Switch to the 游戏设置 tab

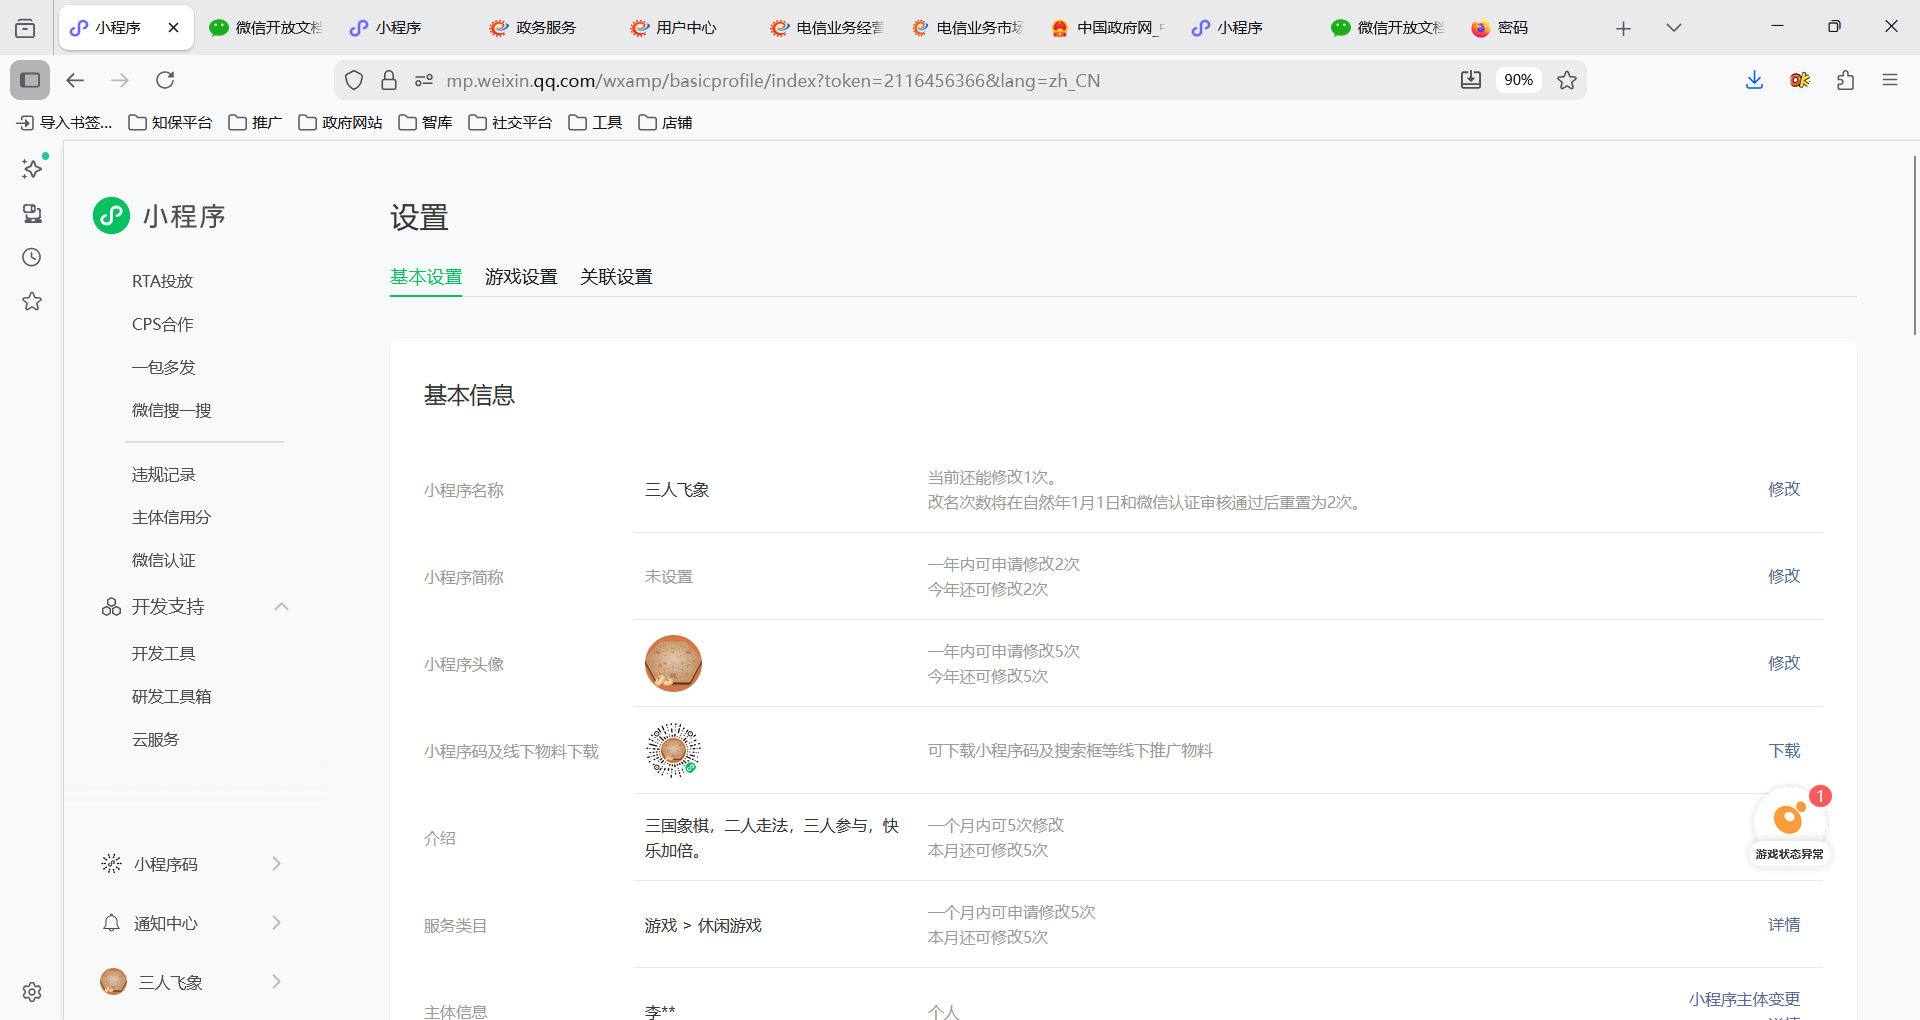521,277
